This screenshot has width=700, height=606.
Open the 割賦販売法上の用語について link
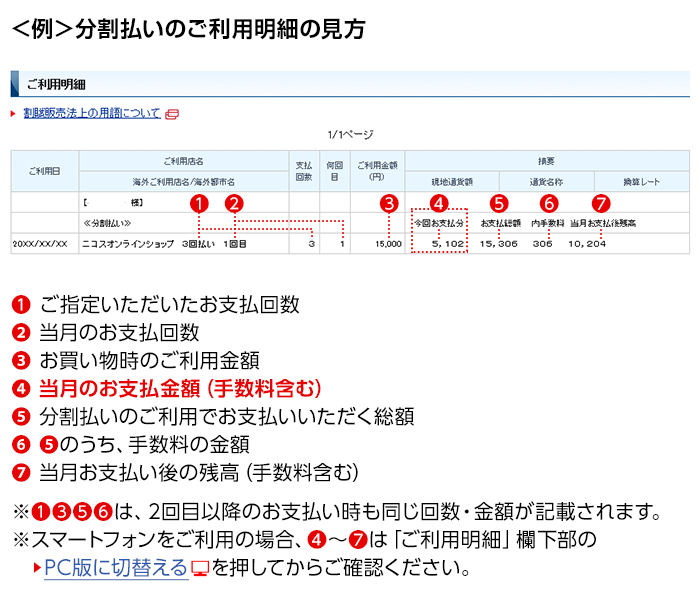point(91,114)
